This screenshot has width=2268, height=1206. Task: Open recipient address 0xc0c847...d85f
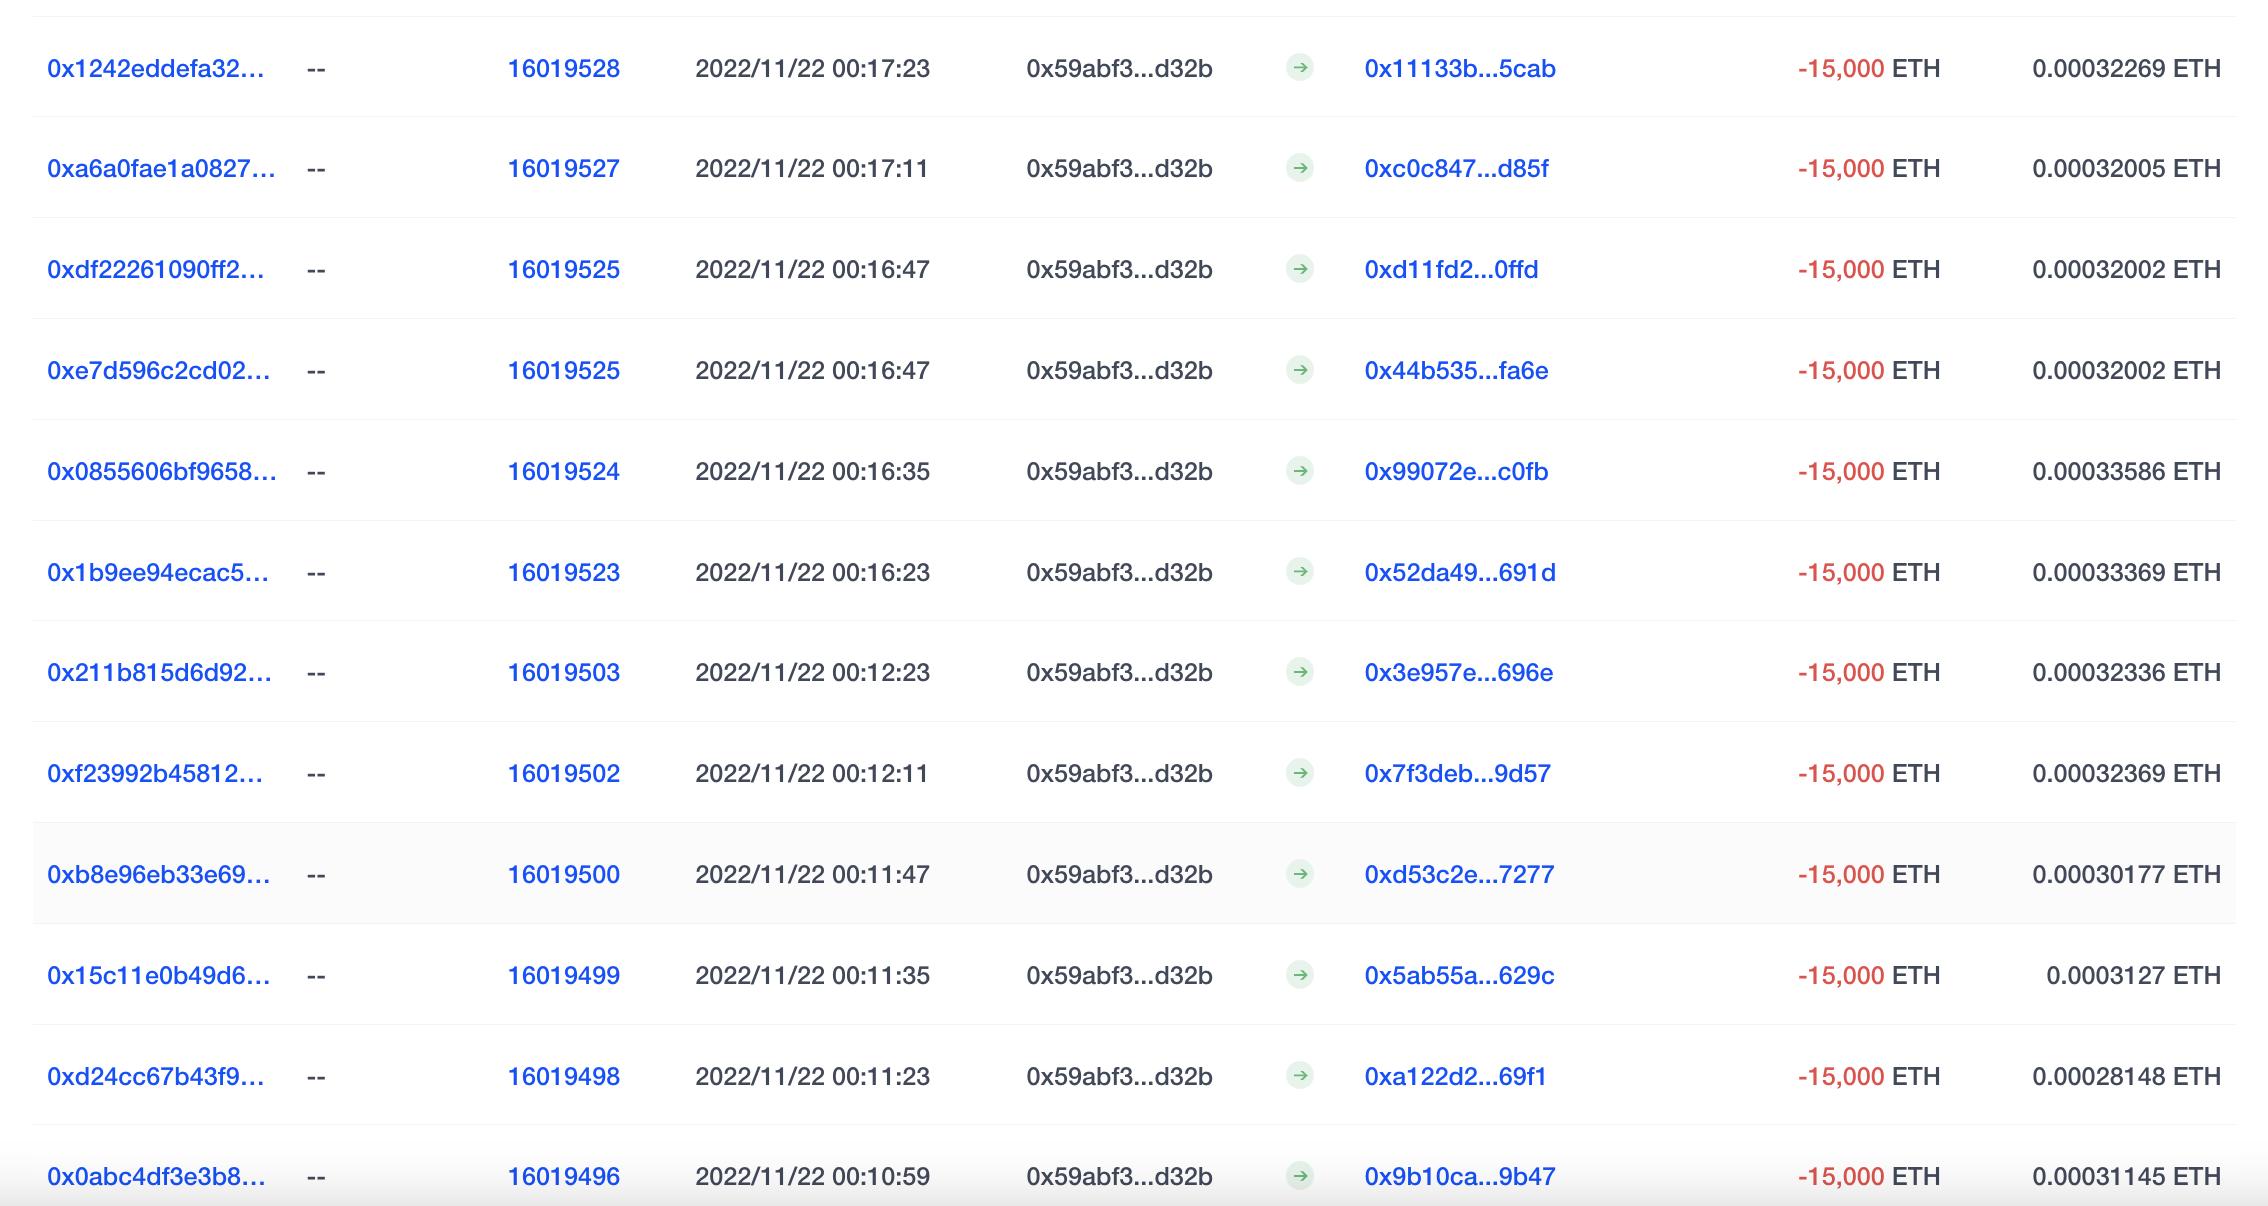click(1456, 168)
